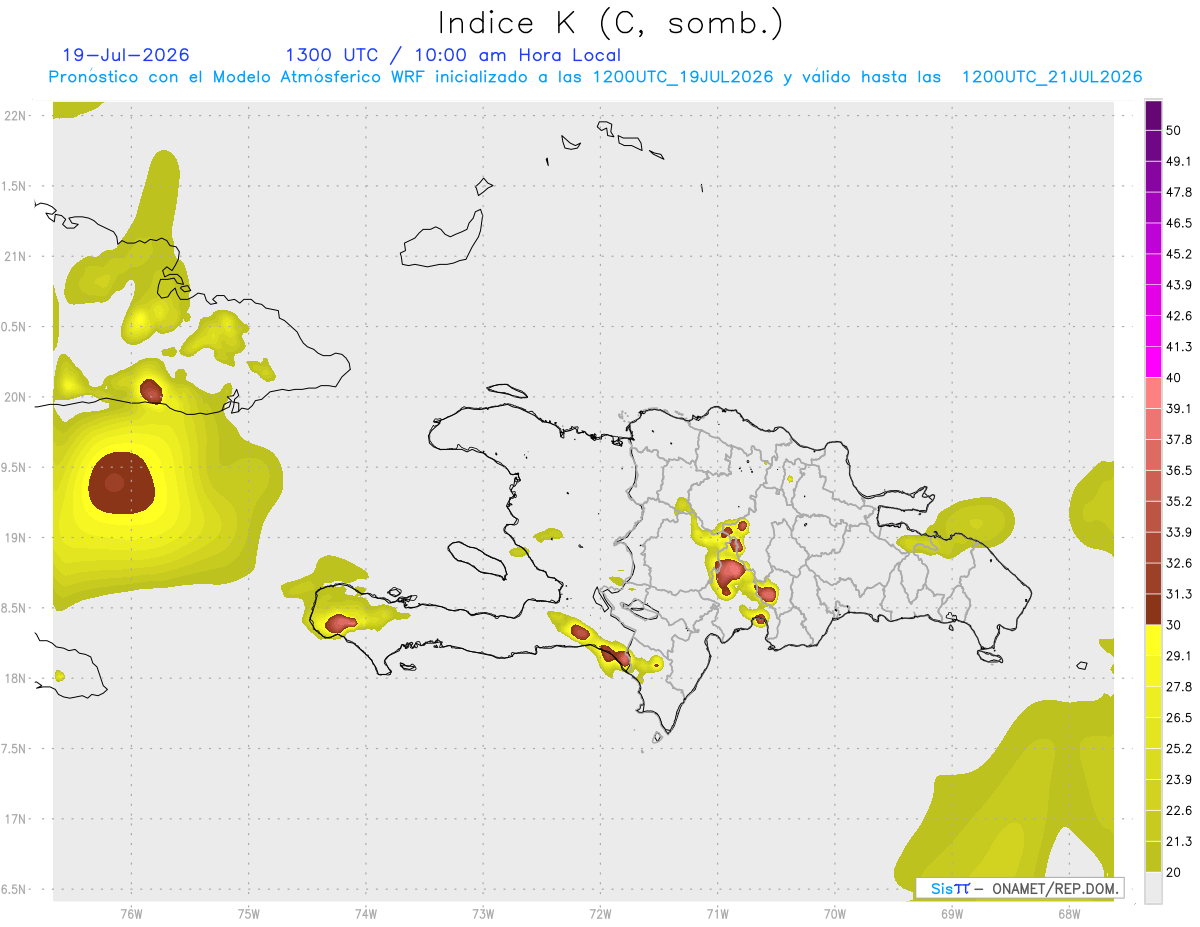Click the latitude label '17N'

tap(15, 819)
